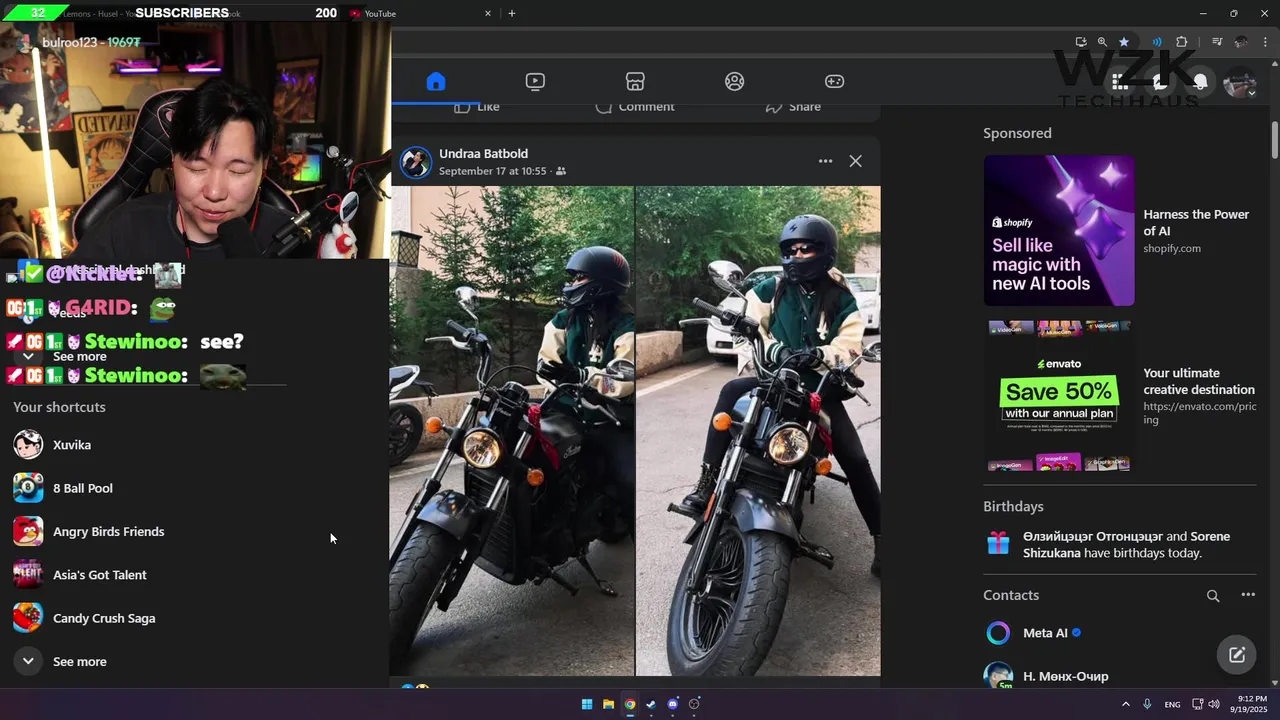Screen dimensions: 1280x720
Task: Open post options for Undraa Batbold's post
Action: [x=825, y=161]
